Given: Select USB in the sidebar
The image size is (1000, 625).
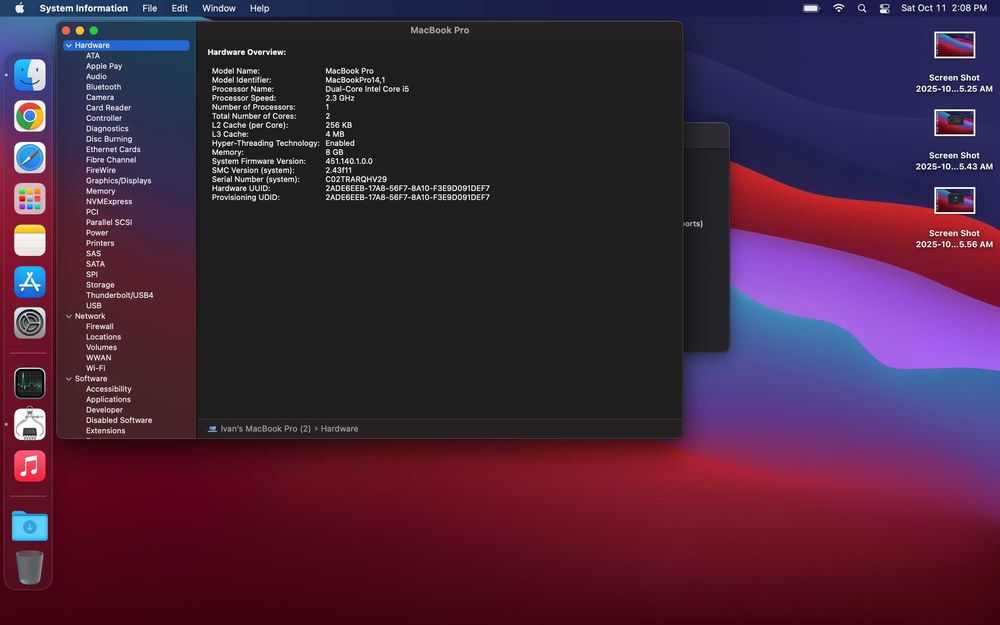Looking at the screenshot, I should (x=94, y=305).
